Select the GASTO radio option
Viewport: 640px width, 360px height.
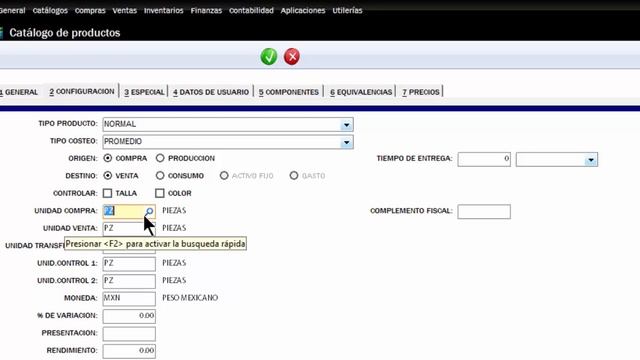294,176
